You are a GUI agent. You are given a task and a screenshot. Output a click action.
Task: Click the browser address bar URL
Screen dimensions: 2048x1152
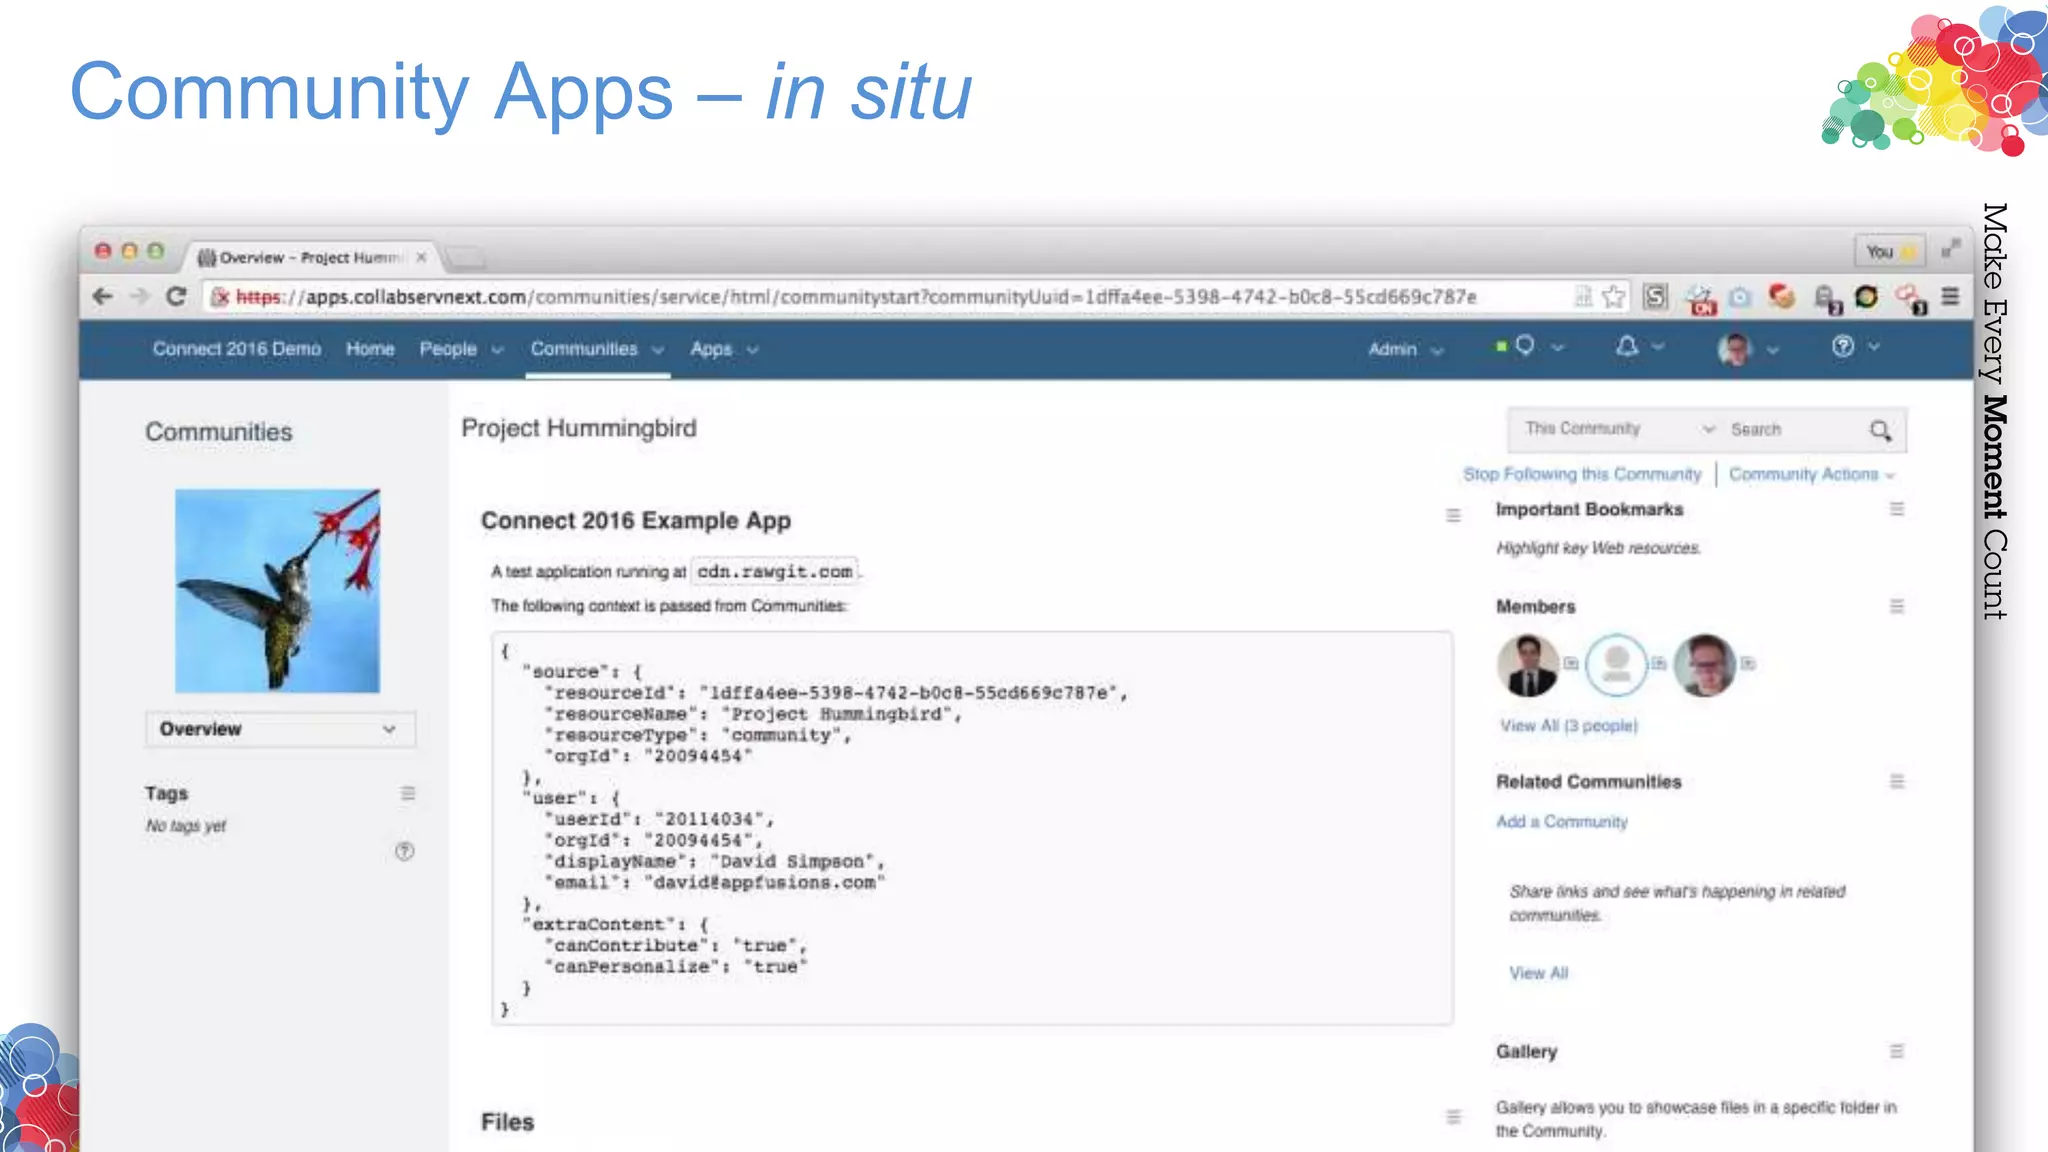coord(856,296)
